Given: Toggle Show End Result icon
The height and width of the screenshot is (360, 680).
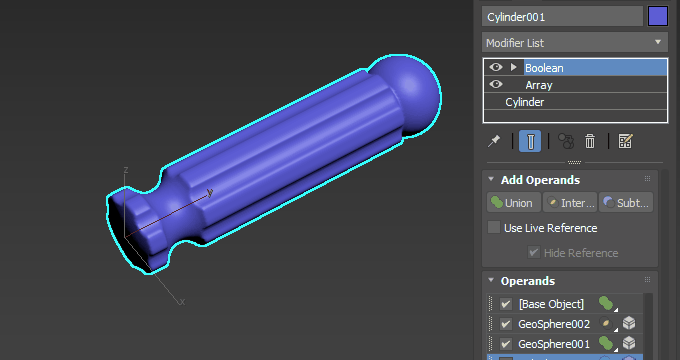Looking at the screenshot, I should coord(530,141).
